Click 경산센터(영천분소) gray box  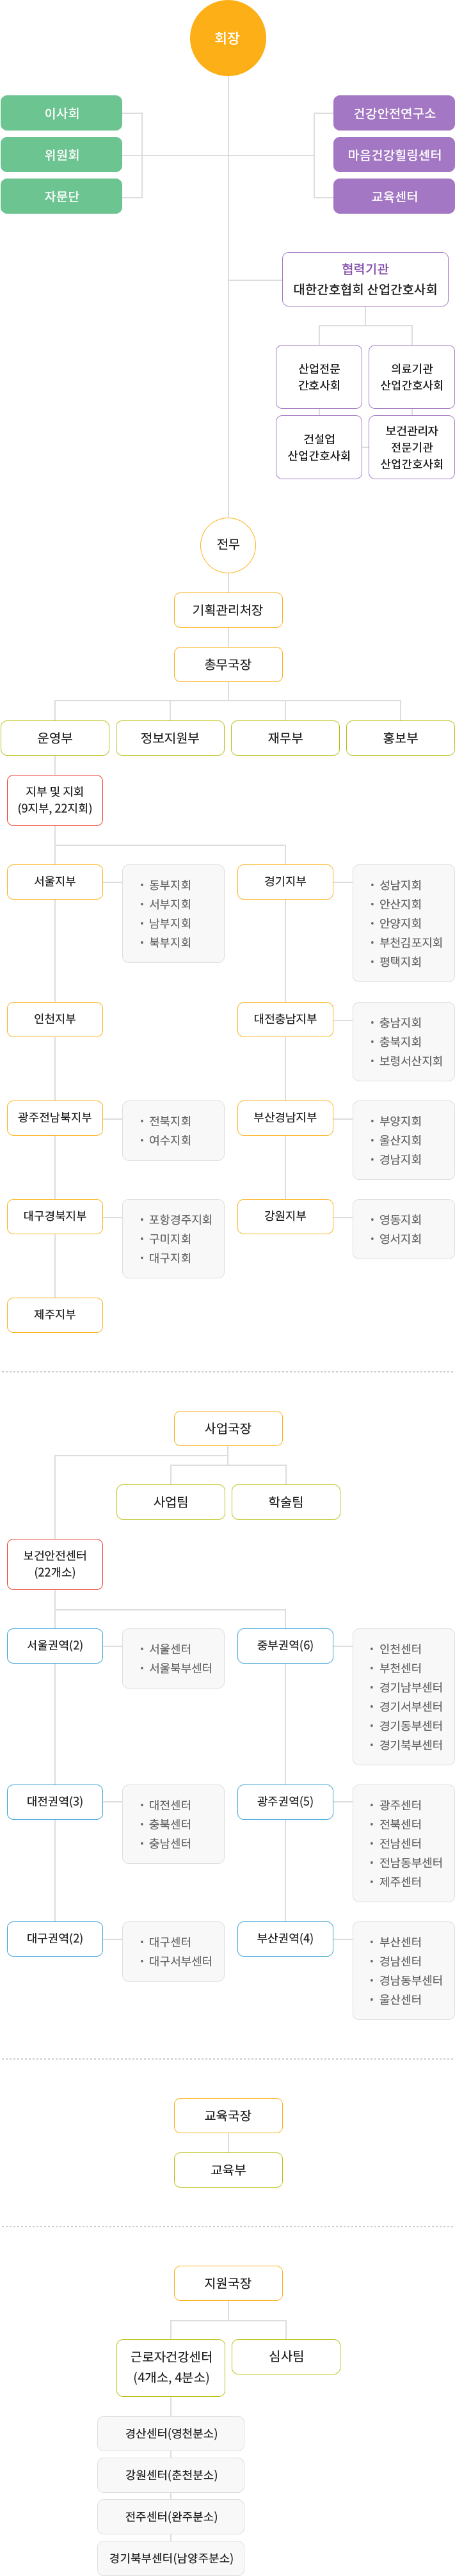[x=171, y=2434]
